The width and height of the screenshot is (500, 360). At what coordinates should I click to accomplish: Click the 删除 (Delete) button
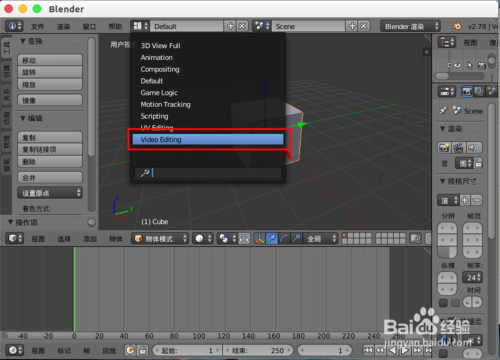click(x=50, y=162)
